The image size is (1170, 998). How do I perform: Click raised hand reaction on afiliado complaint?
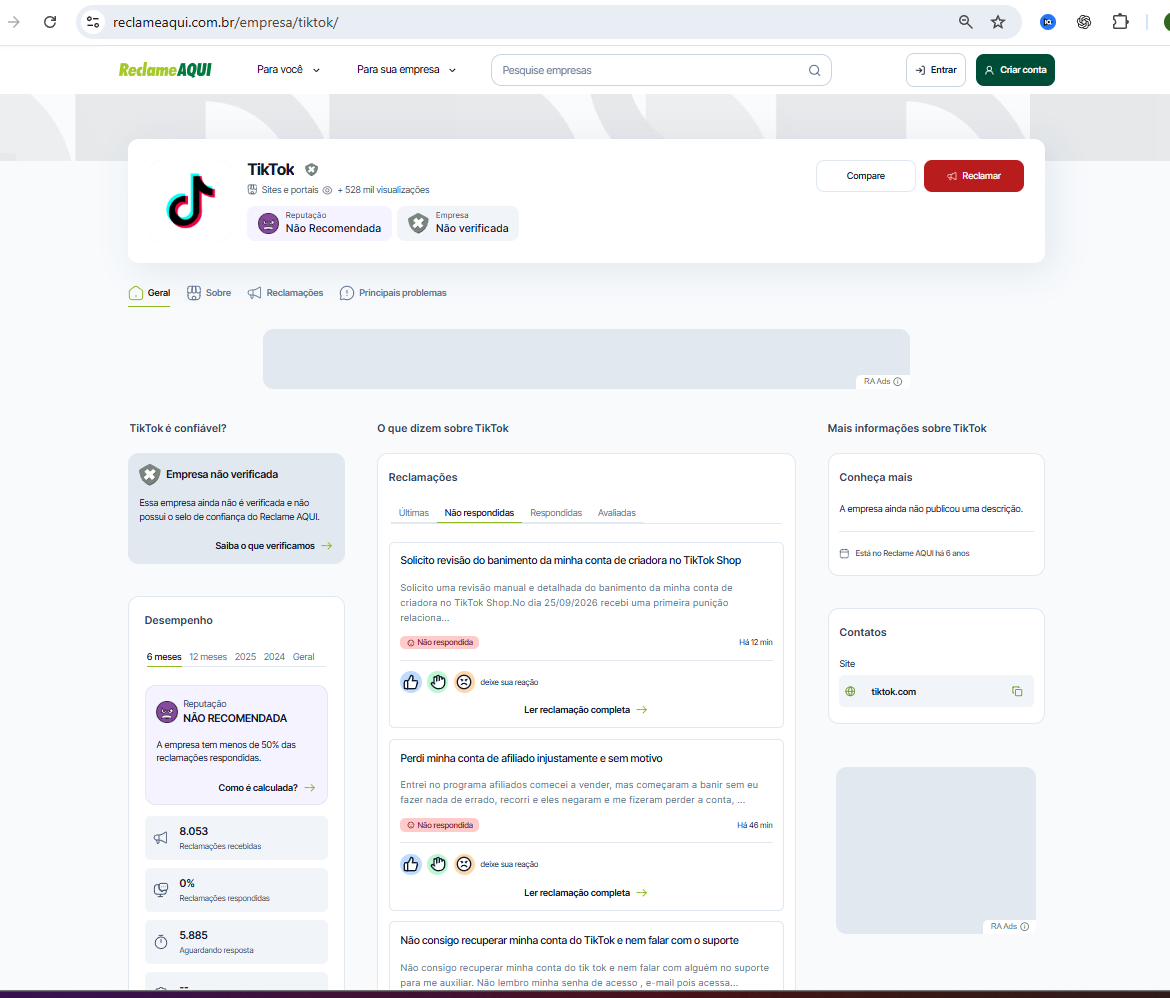pos(437,864)
